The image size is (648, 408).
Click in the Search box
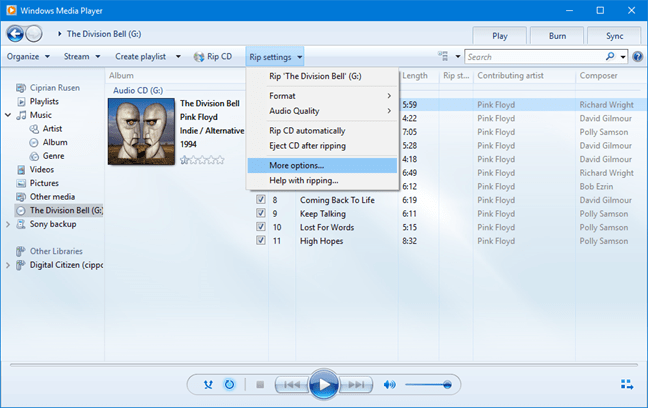[x=534, y=57]
